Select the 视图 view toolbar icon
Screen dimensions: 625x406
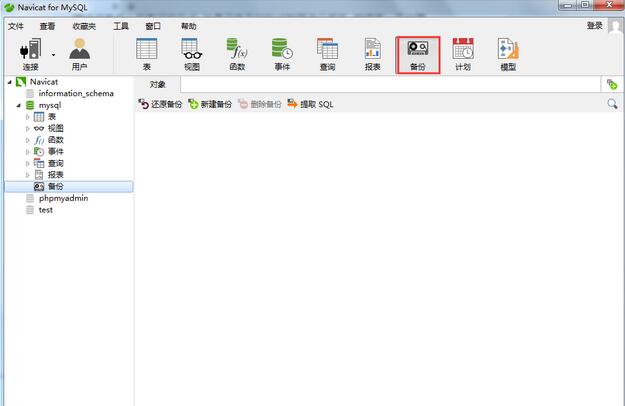pyautogui.click(x=192, y=55)
